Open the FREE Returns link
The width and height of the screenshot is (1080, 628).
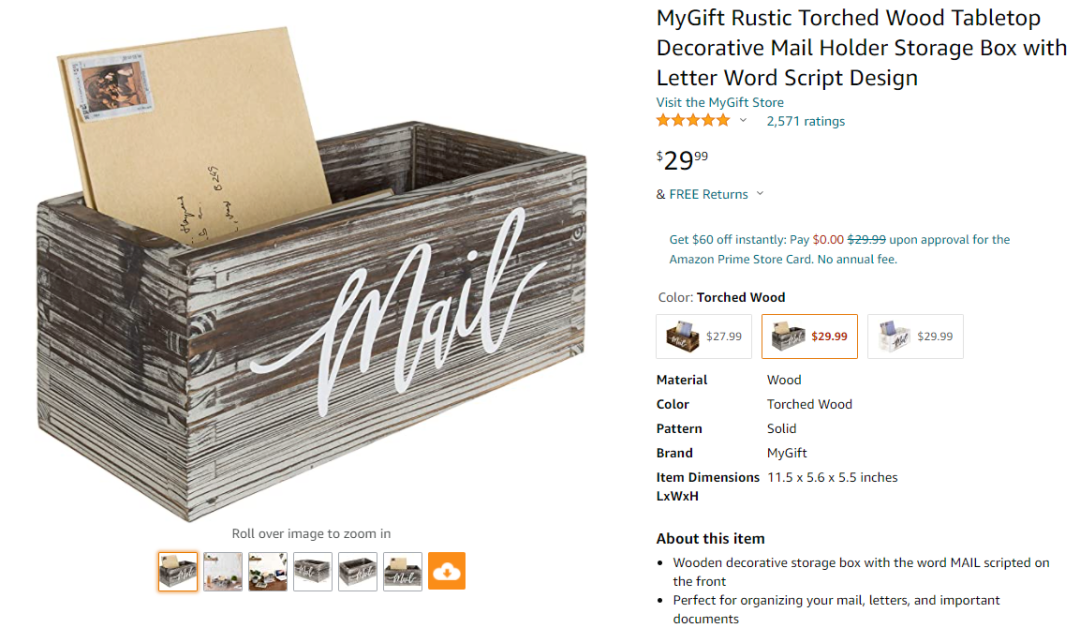[708, 194]
